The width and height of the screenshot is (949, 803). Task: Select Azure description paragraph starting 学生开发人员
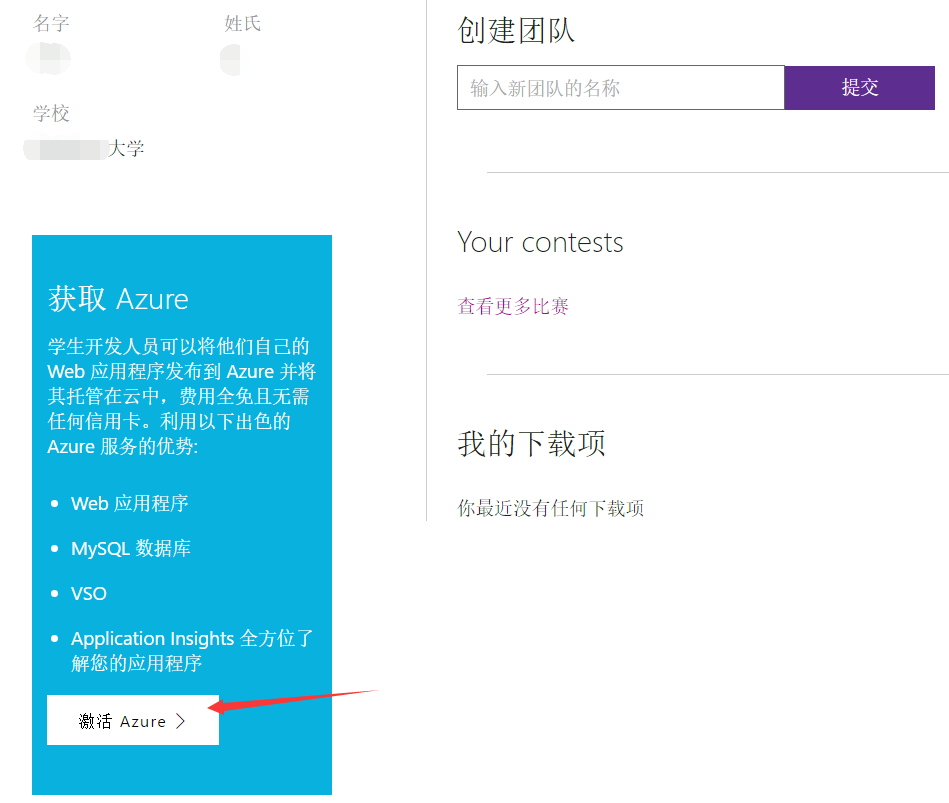(x=182, y=396)
